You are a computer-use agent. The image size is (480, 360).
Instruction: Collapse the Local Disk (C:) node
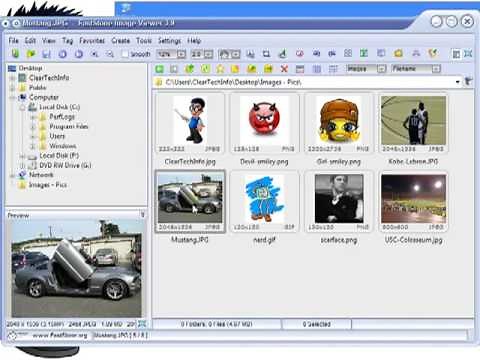click(x=22, y=107)
